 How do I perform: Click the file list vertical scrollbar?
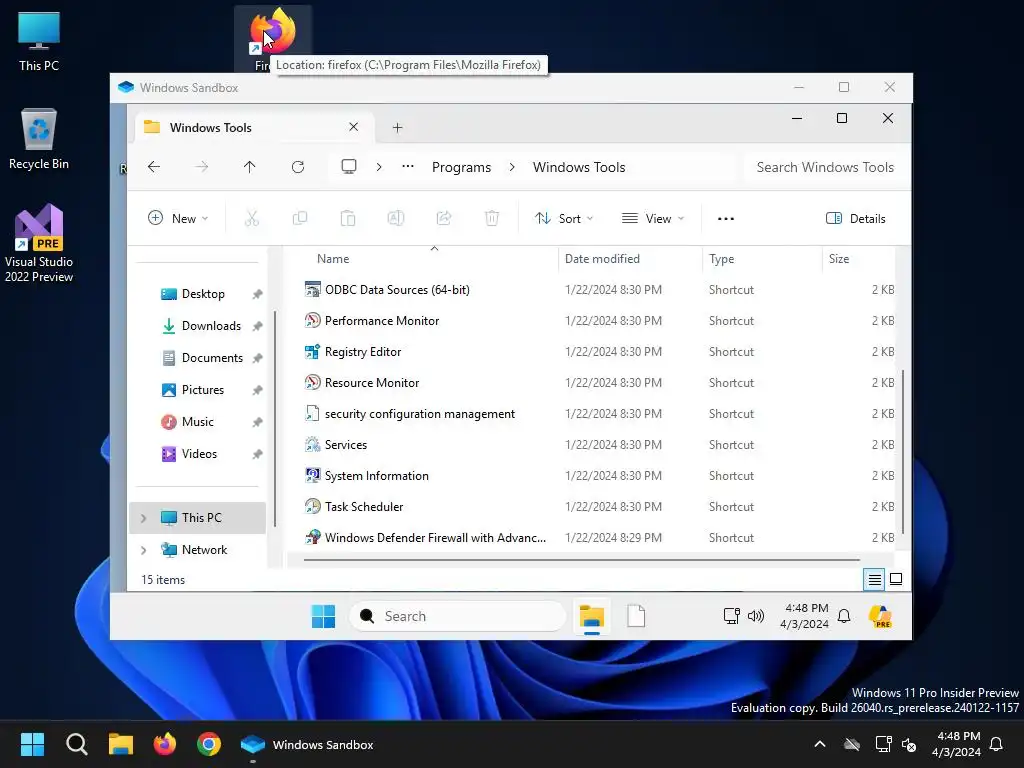point(903,452)
